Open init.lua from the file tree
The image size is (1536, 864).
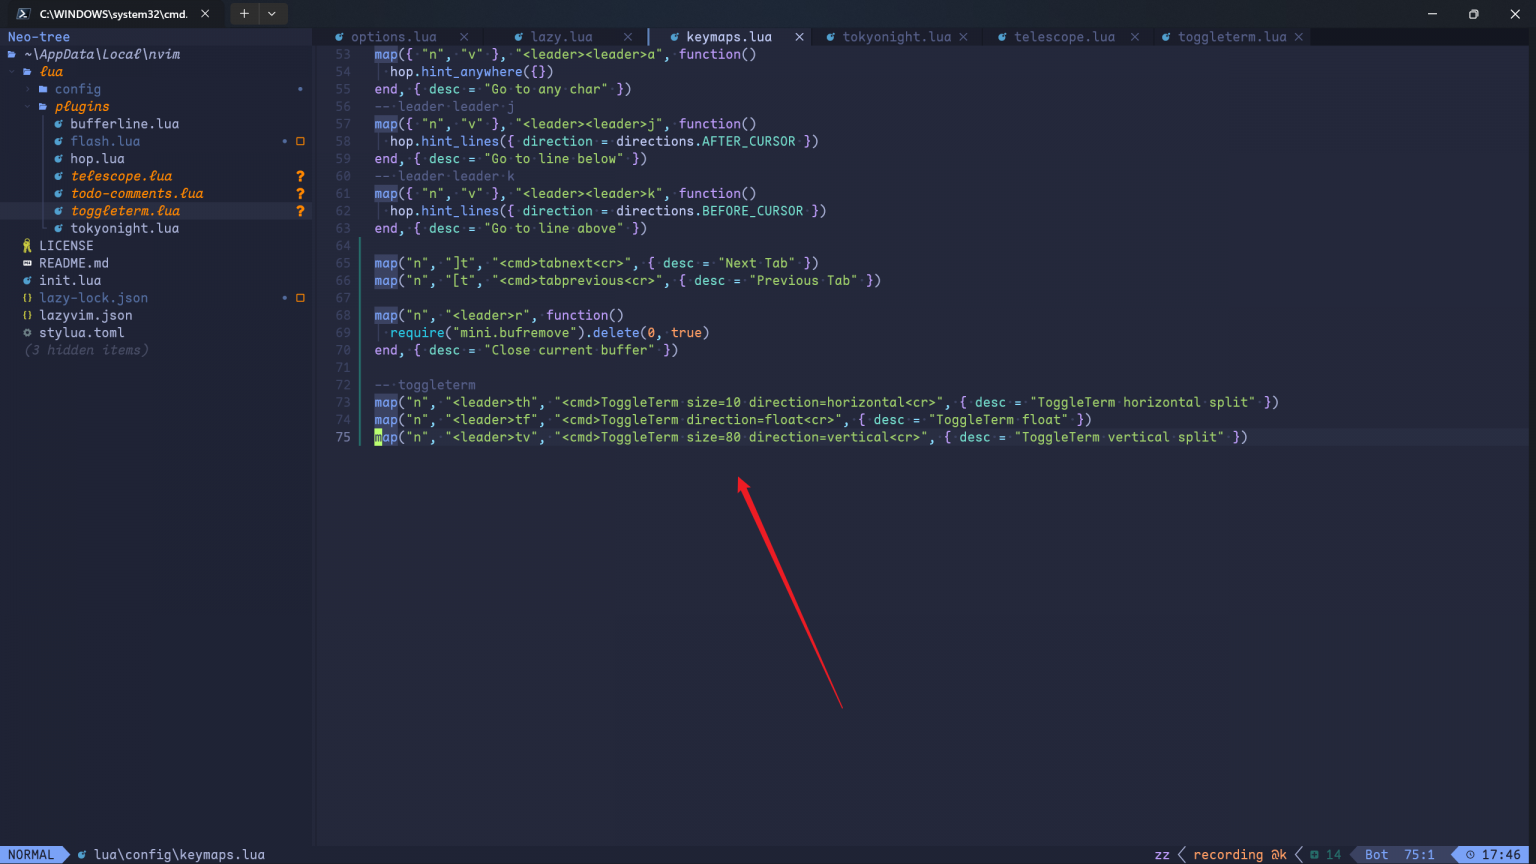pyautogui.click(x=70, y=281)
